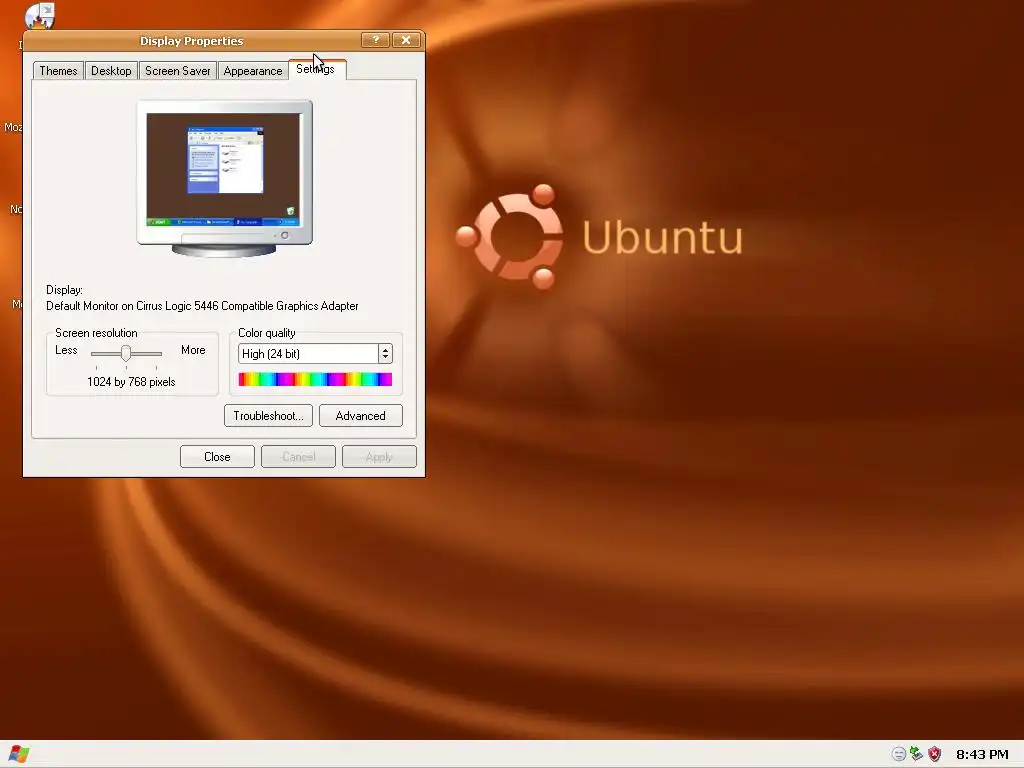Click the greyed-out Cancel button
1024x768 pixels.
(x=298, y=456)
